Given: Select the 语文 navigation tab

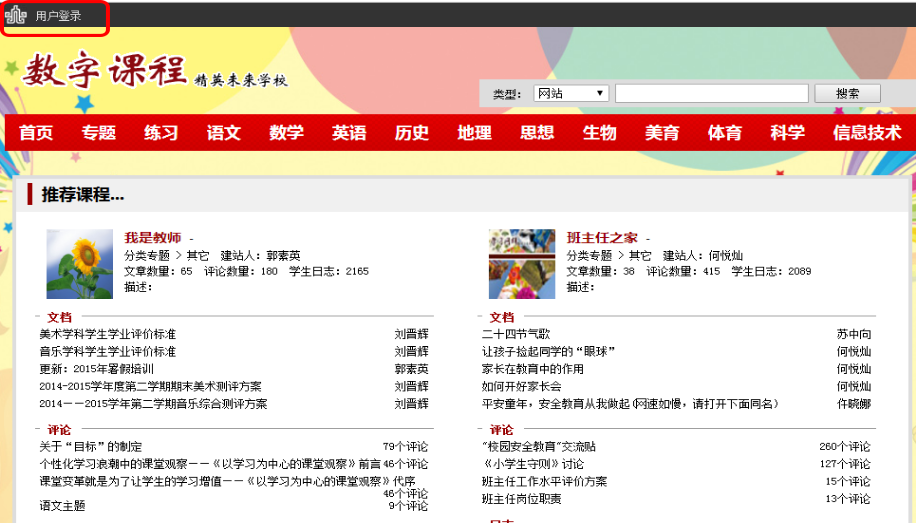Looking at the screenshot, I should pyautogui.click(x=224, y=133).
